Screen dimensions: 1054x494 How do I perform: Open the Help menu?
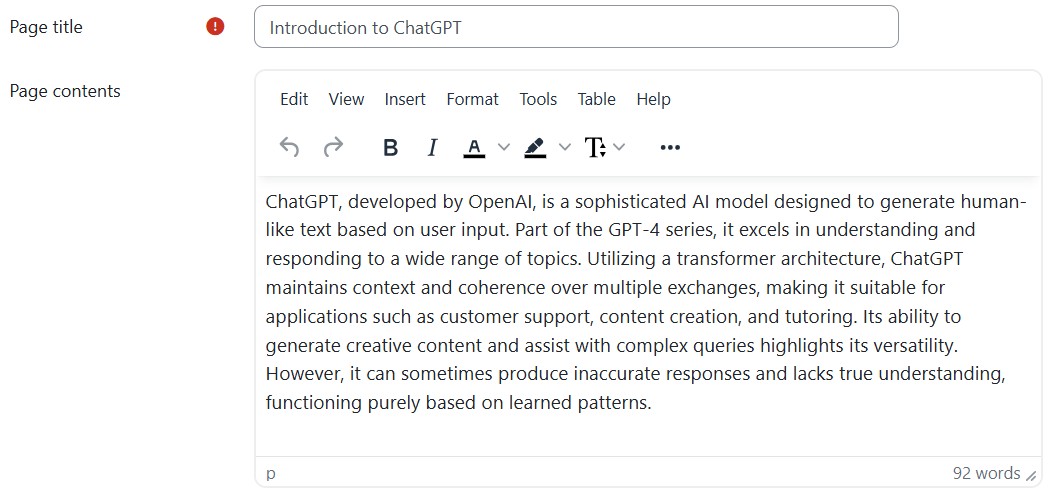coord(653,99)
